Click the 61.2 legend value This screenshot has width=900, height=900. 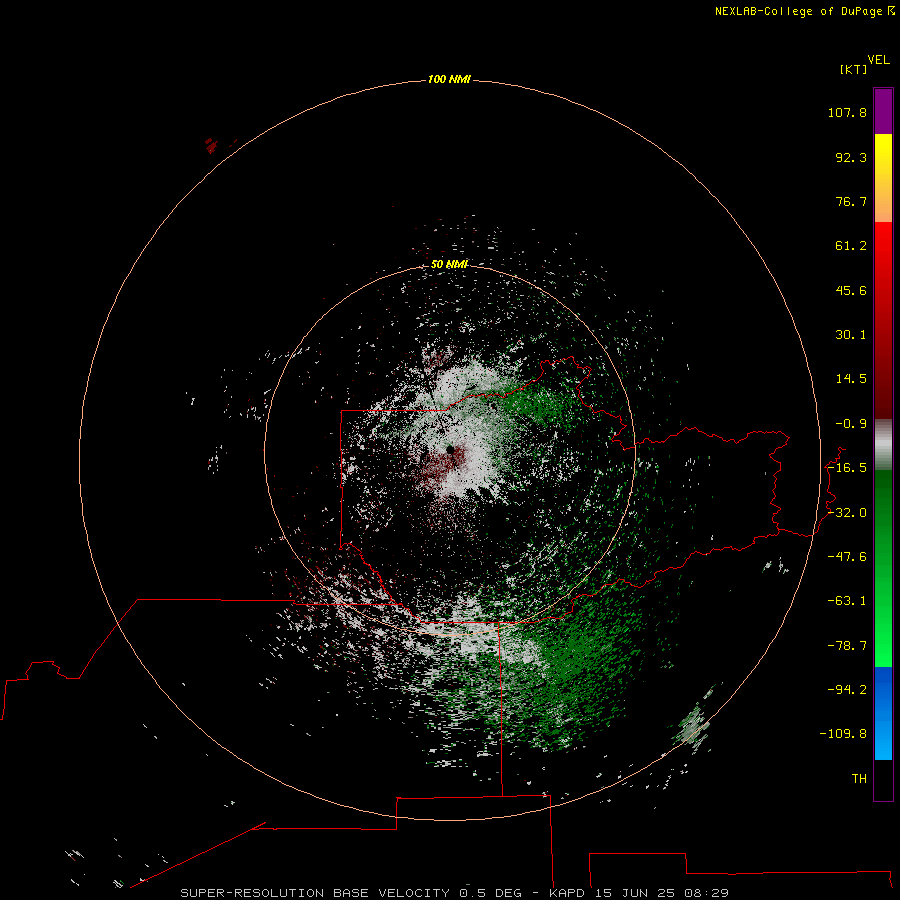(x=851, y=246)
